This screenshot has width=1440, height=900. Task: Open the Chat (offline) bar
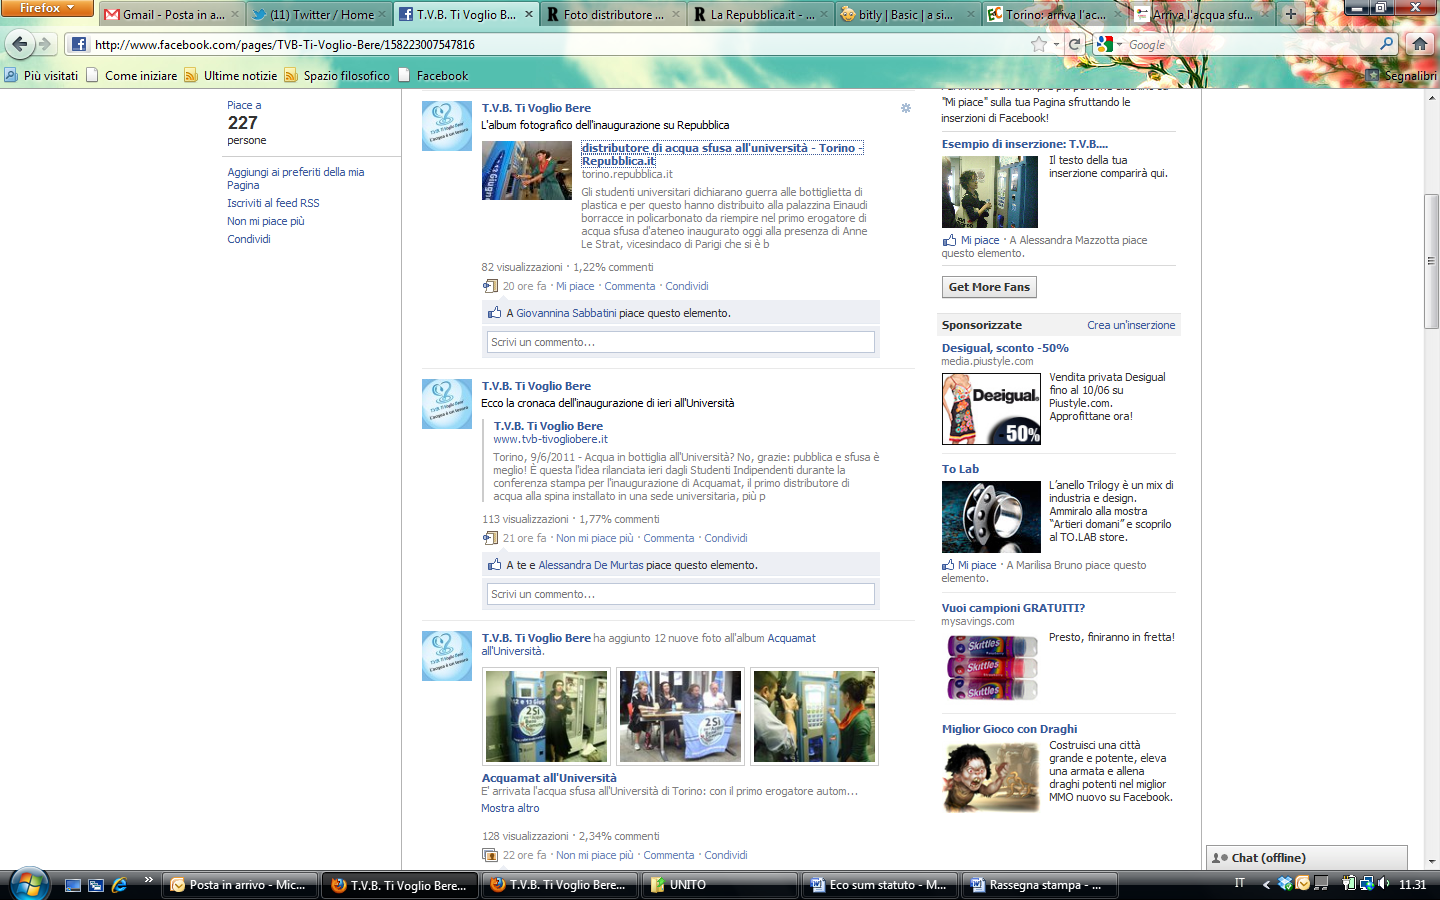pos(1307,858)
